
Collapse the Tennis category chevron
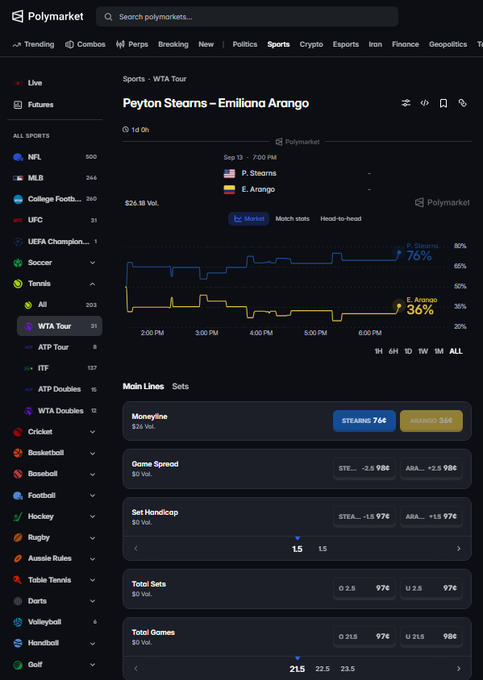92,284
